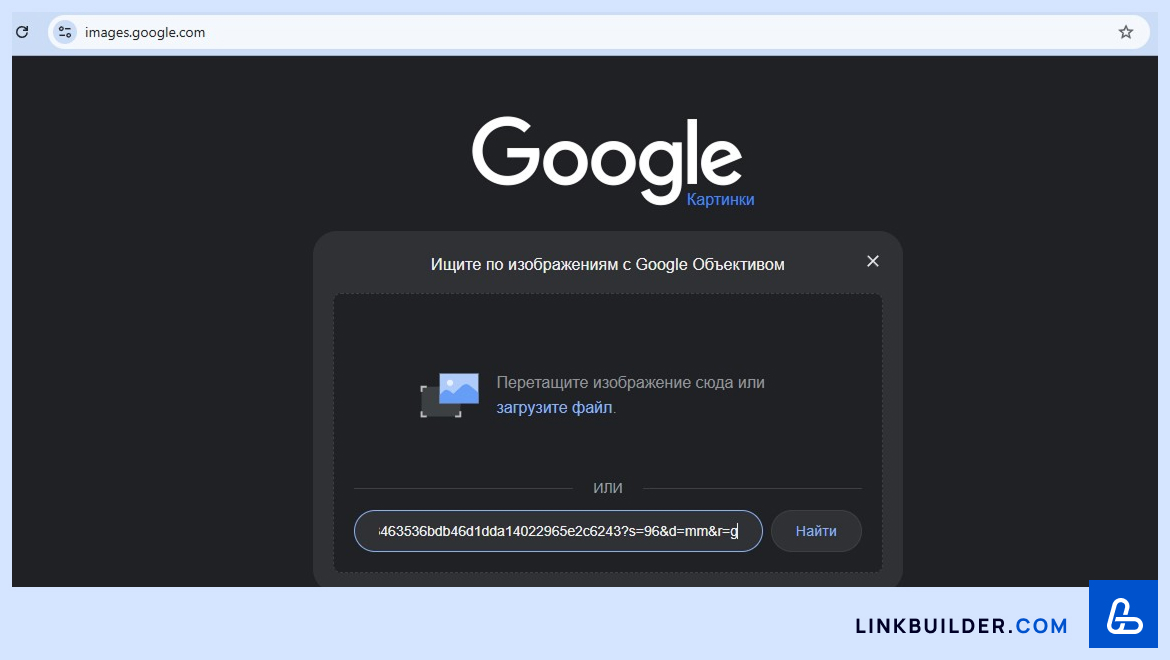
Task: Click the dialog title Ищите по изображениям
Action: pyautogui.click(x=607, y=264)
